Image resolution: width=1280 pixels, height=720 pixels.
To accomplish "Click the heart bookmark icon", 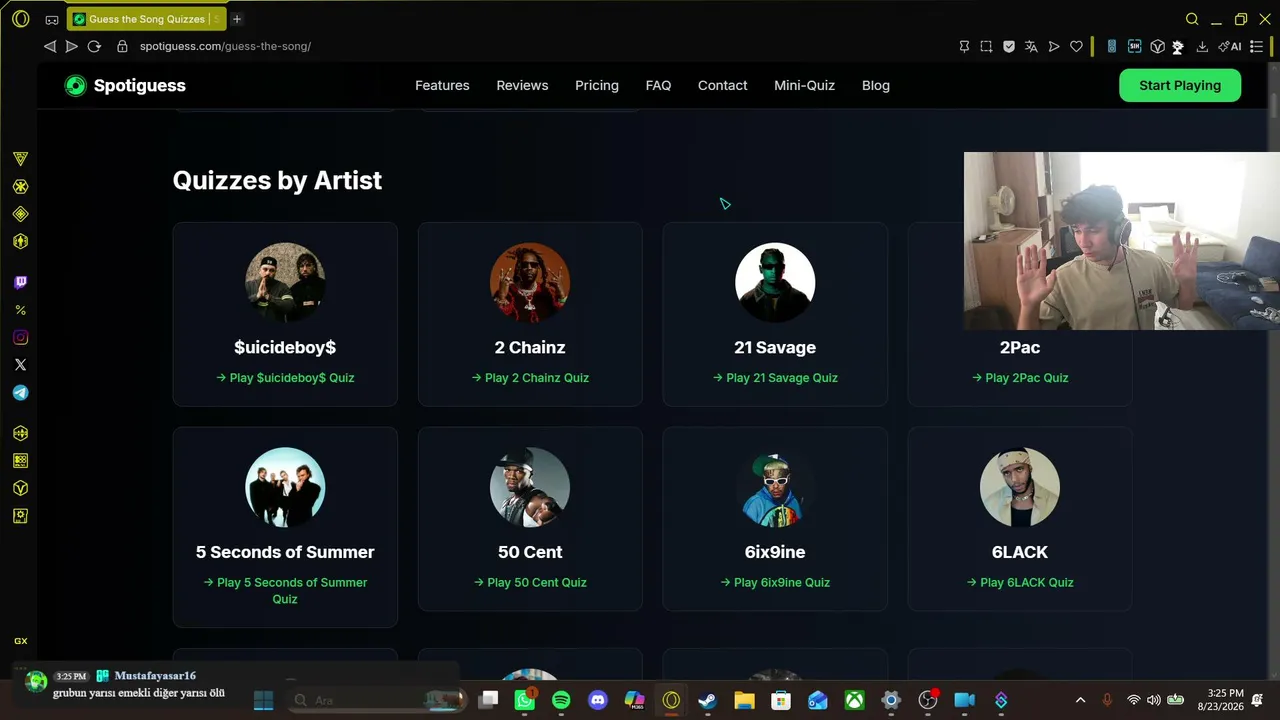I will coord(1076,46).
